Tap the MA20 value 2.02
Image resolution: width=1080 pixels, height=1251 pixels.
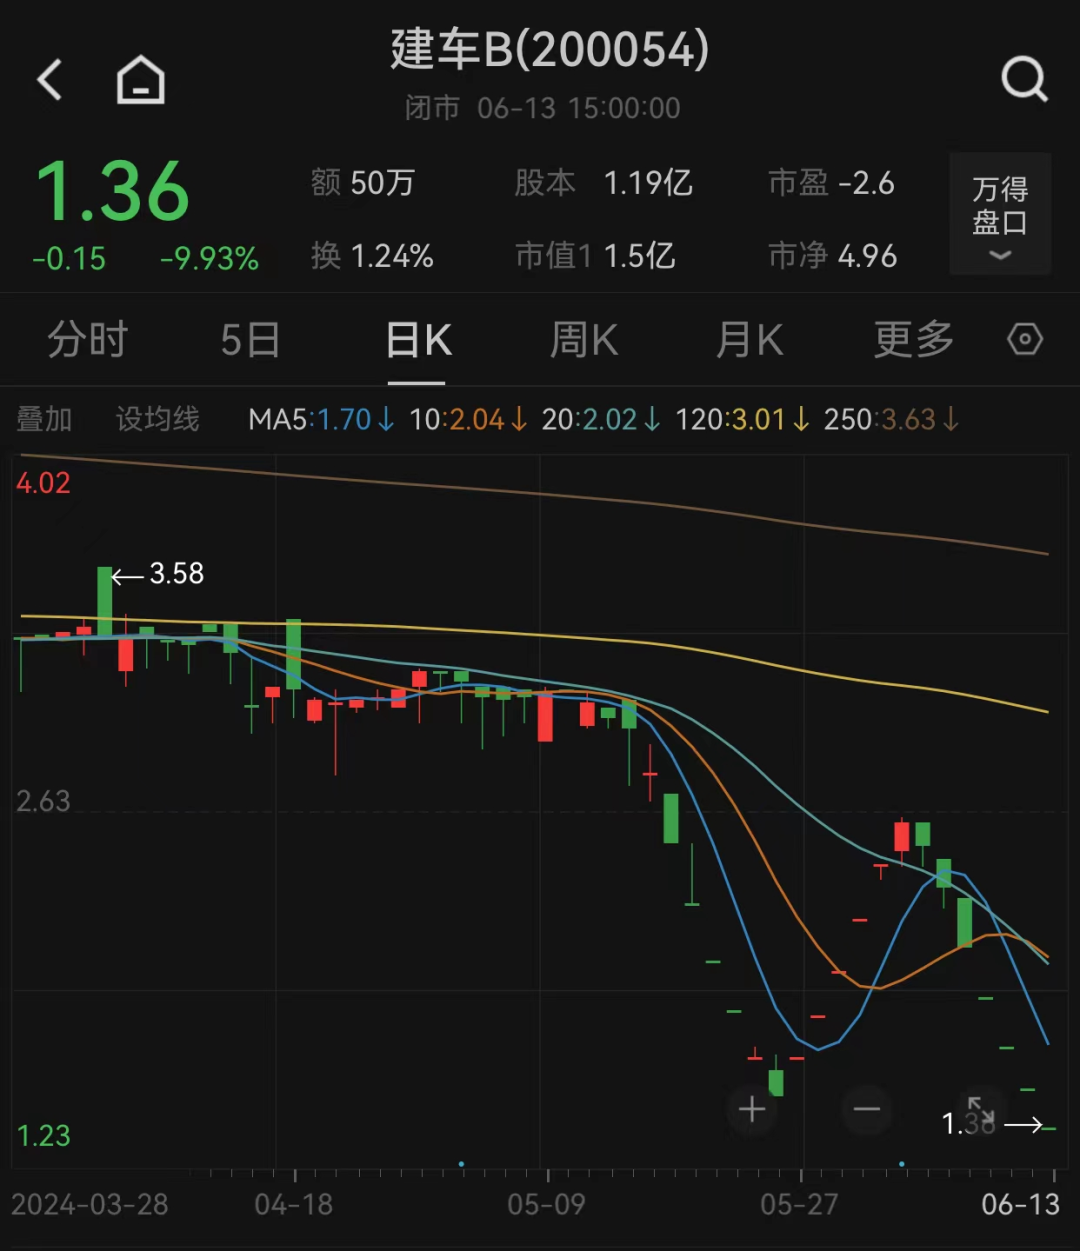click(x=601, y=419)
